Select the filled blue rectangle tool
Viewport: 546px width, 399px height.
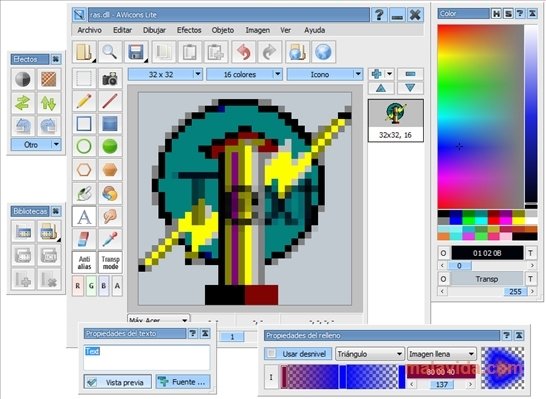tap(110, 124)
